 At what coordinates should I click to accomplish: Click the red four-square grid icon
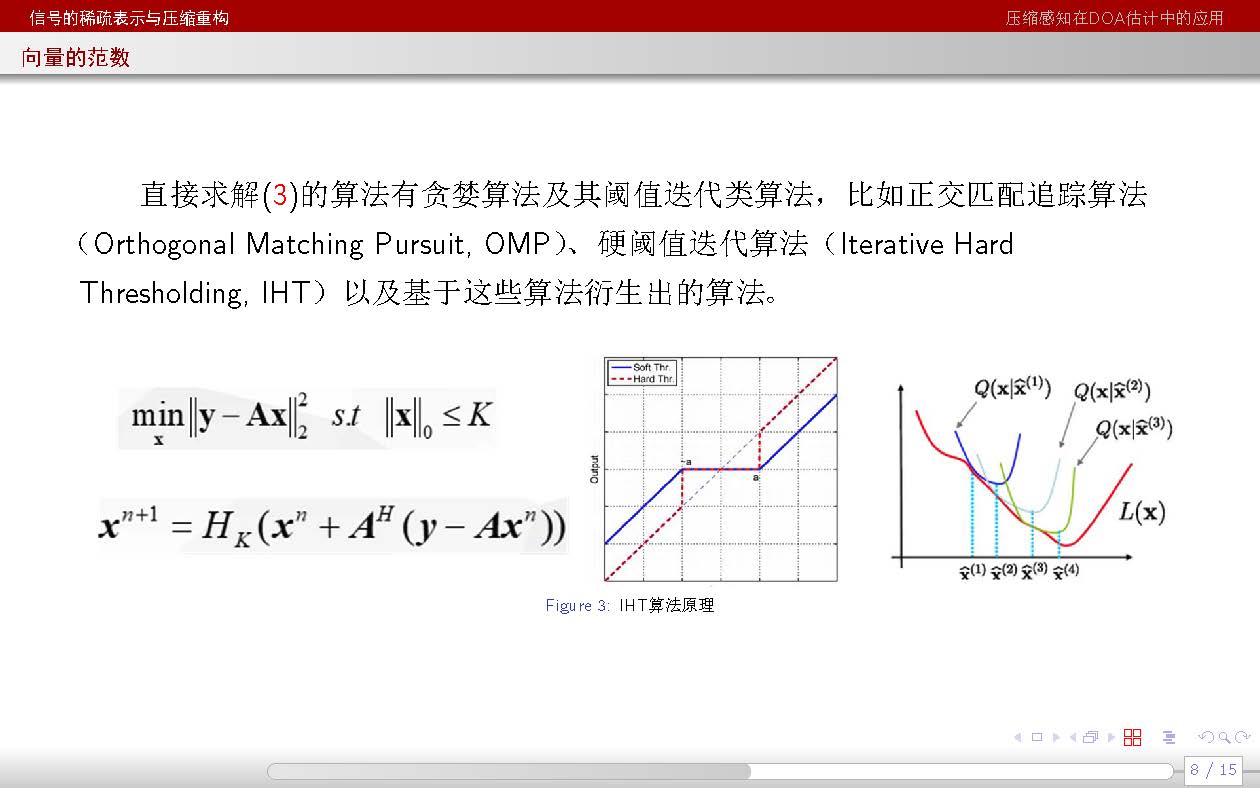click(1132, 737)
